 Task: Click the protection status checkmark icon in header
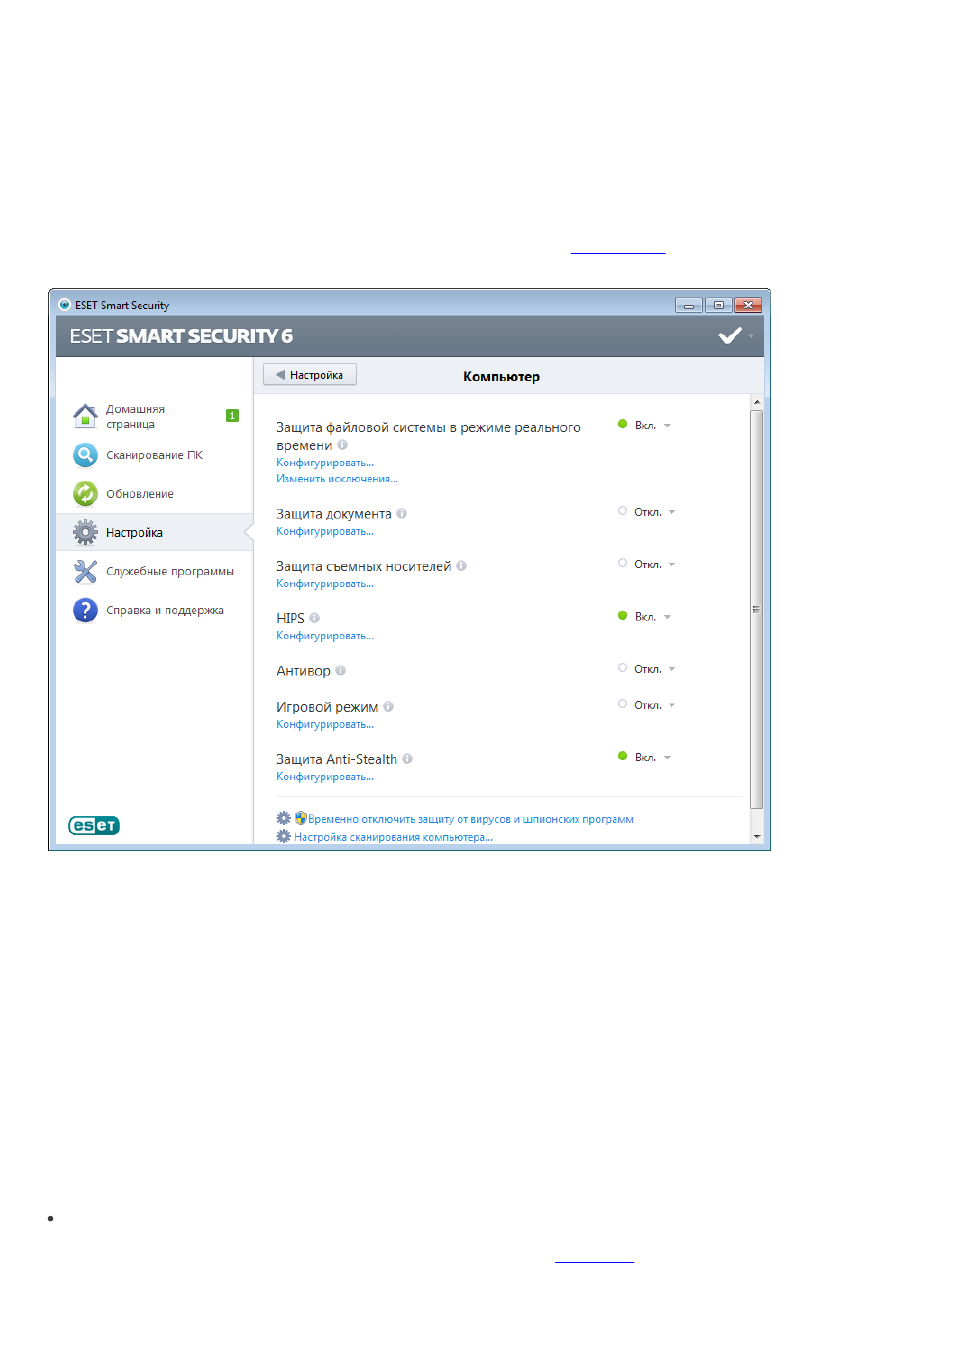[x=730, y=336]
